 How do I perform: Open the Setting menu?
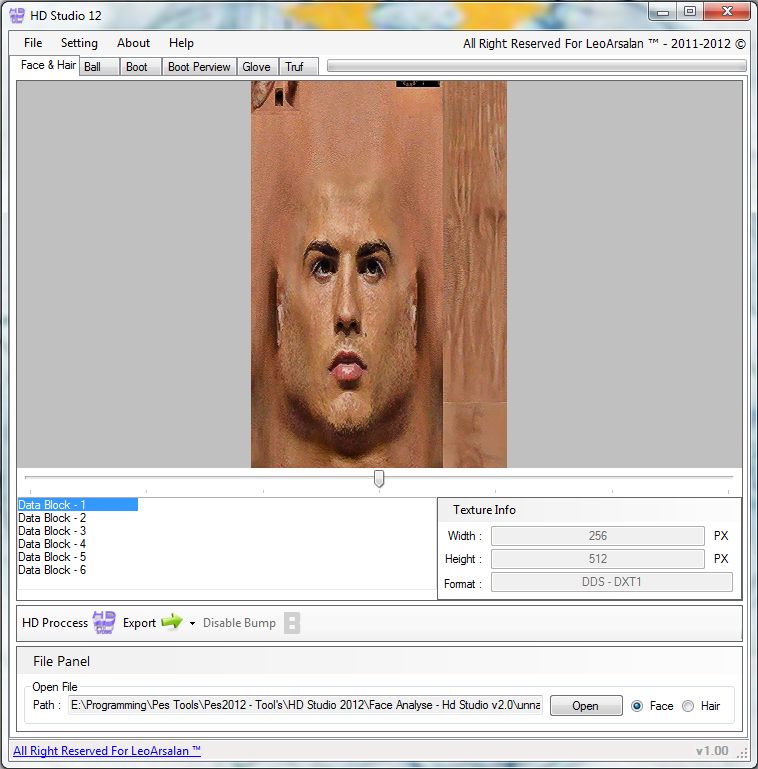pos(79,43)
